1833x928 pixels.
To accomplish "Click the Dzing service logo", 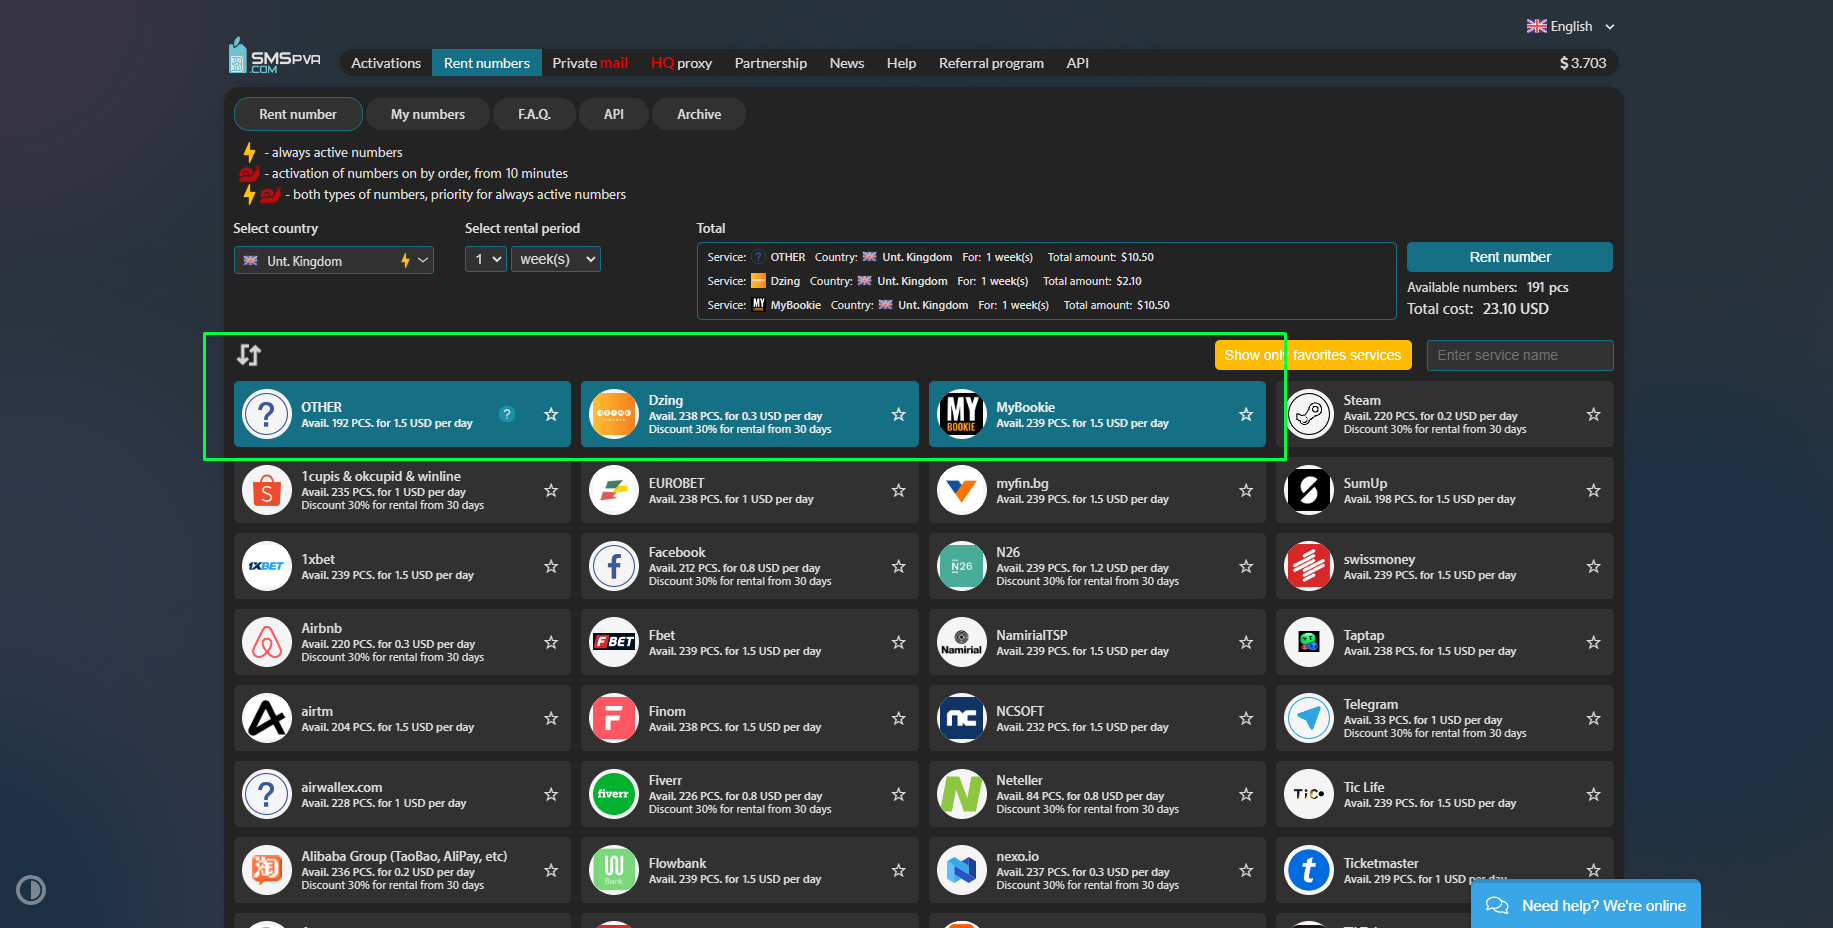I will [x=614, y=414].
